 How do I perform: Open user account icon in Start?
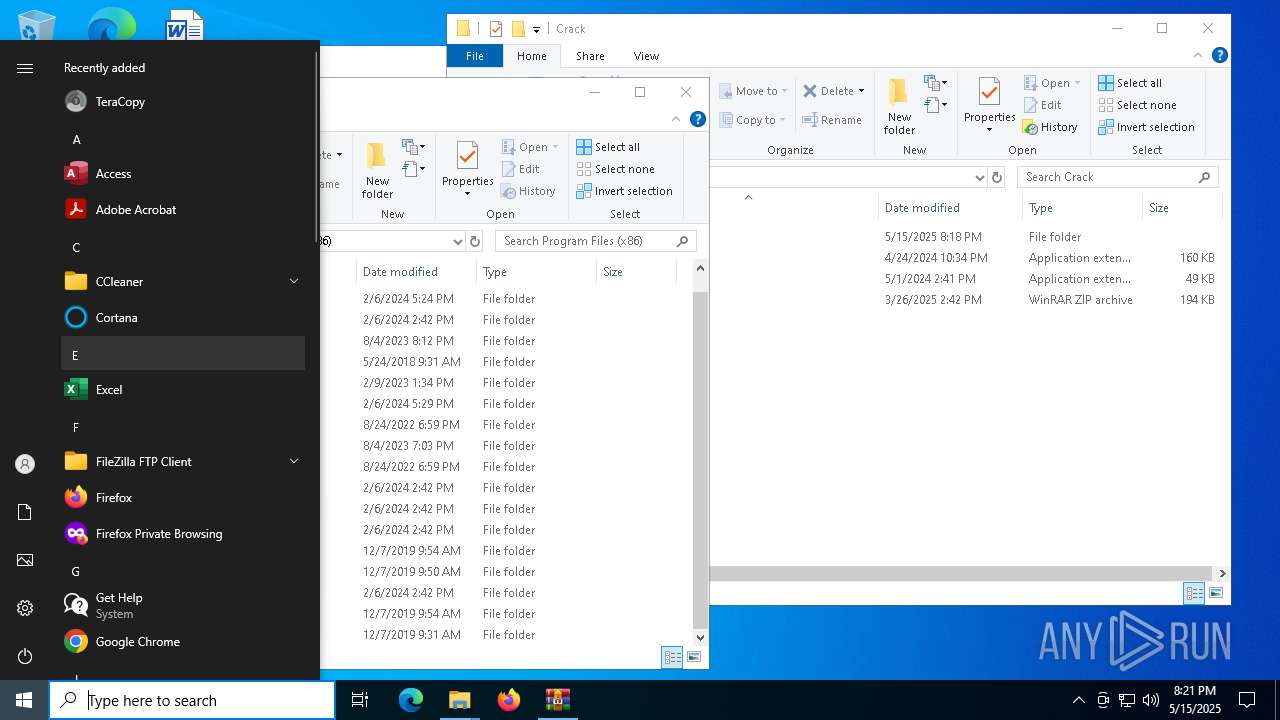(x=25, y=464)
